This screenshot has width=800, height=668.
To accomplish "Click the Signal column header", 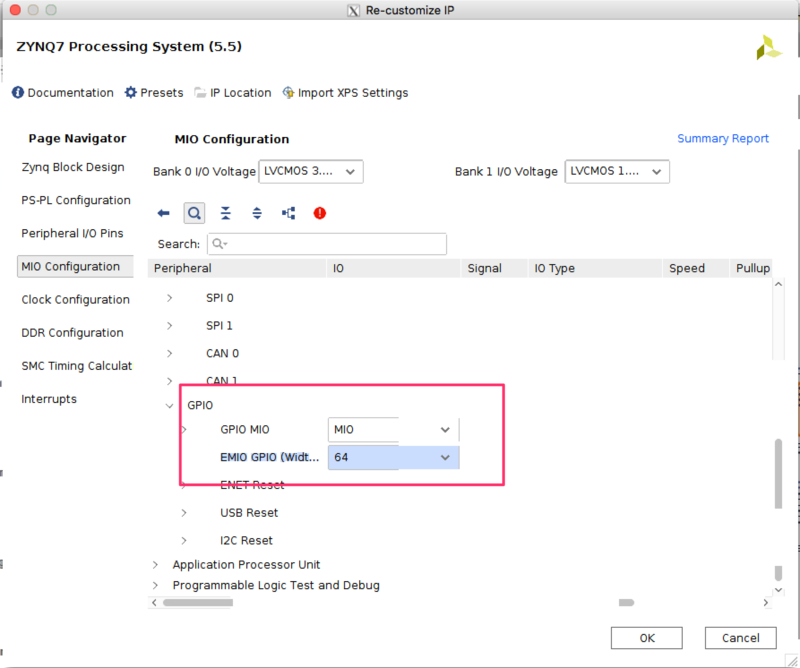I will (494, 268).
